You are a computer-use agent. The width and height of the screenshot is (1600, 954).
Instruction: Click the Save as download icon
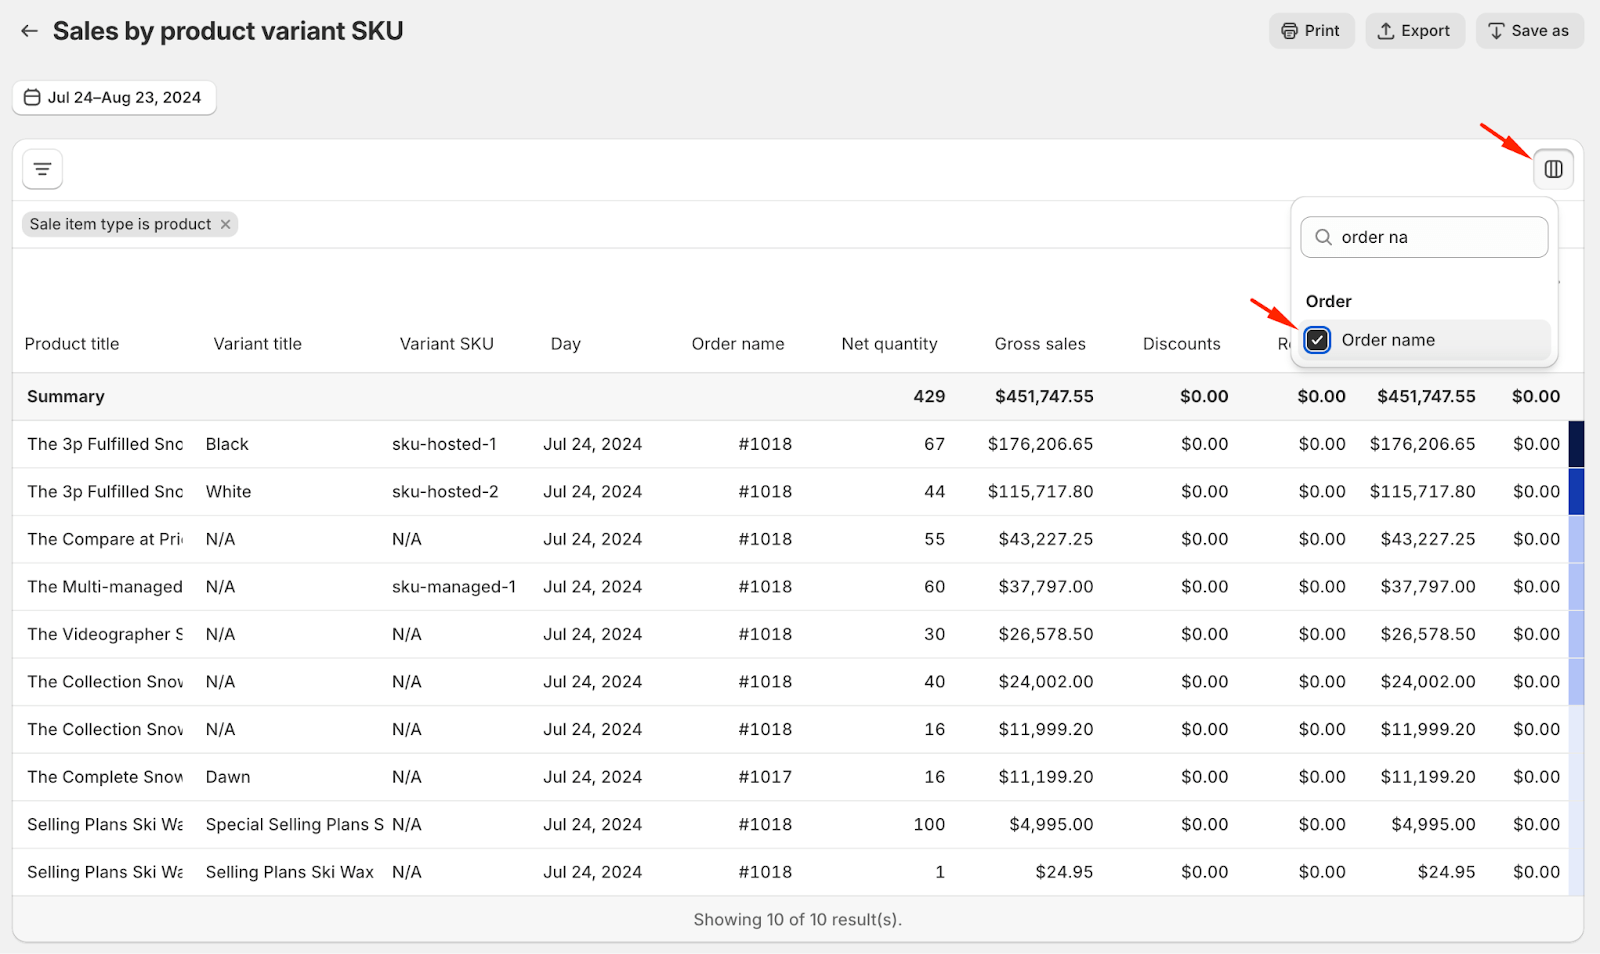(x=1496, y=31)
